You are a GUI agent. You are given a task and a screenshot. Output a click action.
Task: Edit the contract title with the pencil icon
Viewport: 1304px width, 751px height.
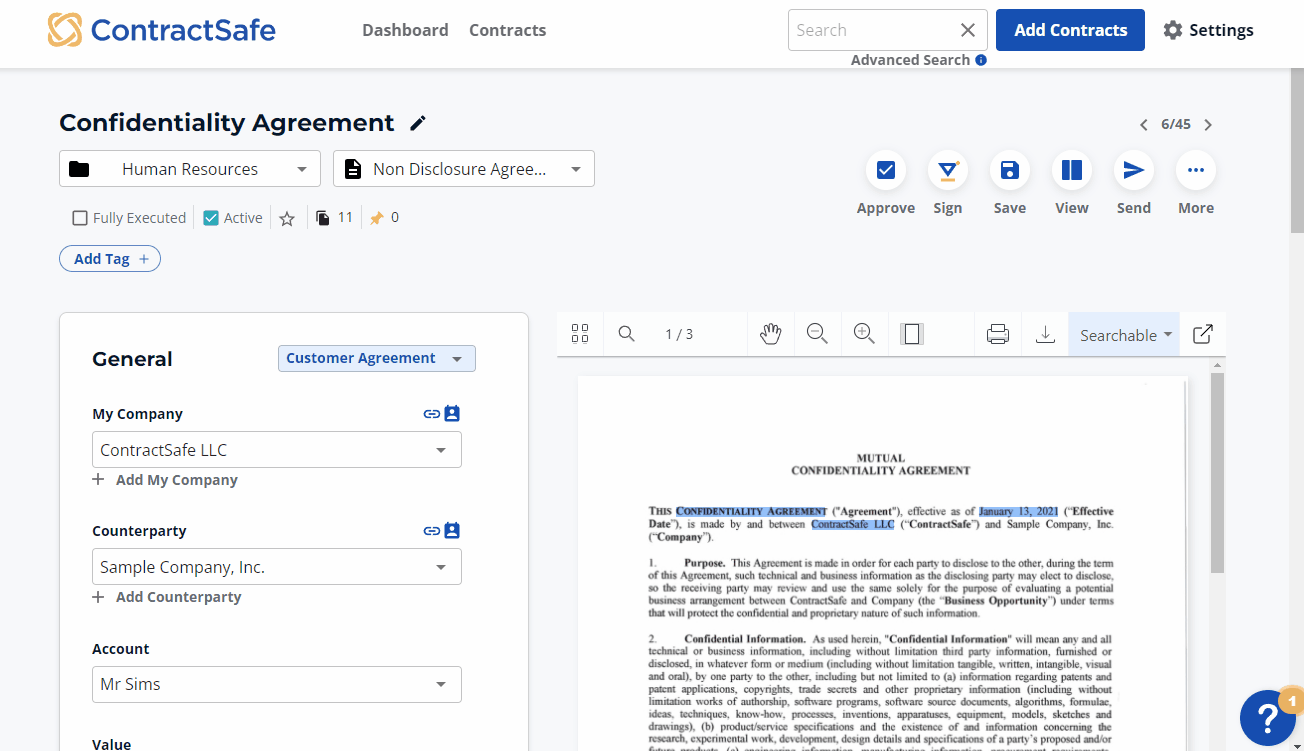click(417, 122)
